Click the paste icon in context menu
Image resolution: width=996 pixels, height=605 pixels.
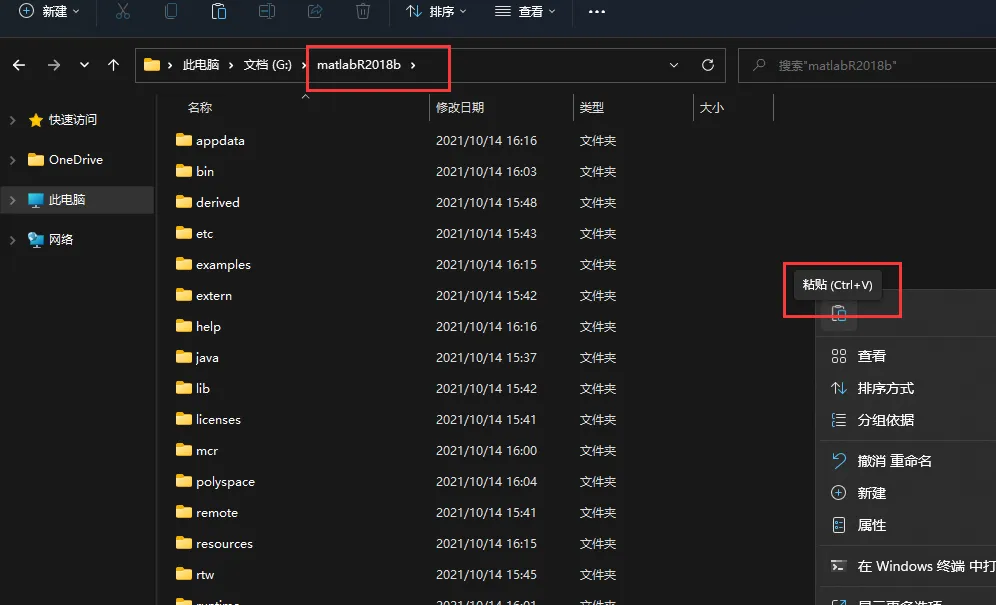click(839, 314)
